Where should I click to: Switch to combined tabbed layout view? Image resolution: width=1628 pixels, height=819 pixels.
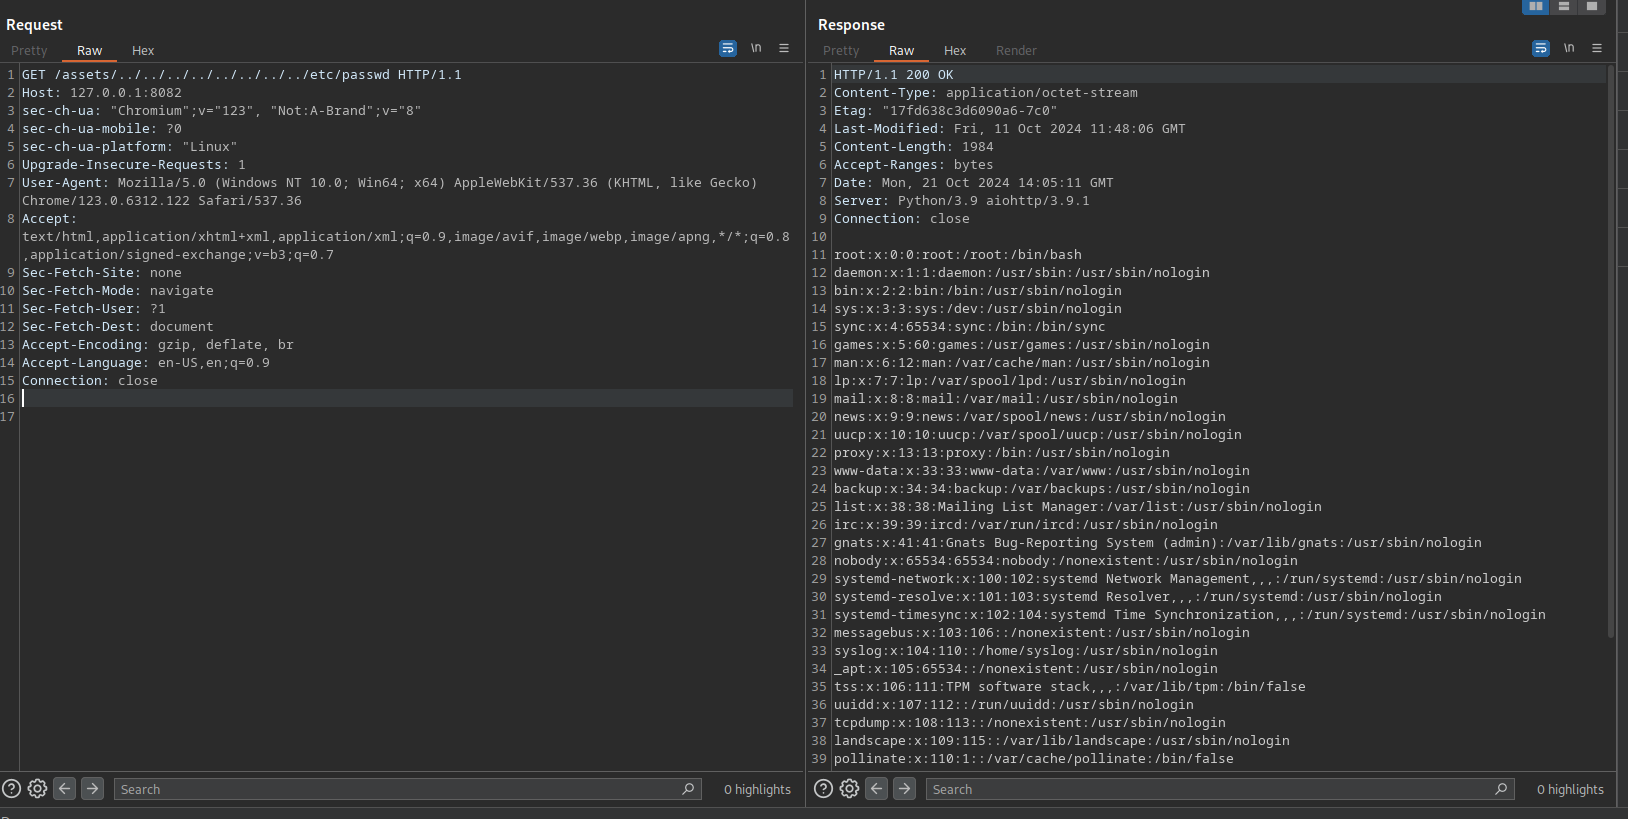point(1592,7)
